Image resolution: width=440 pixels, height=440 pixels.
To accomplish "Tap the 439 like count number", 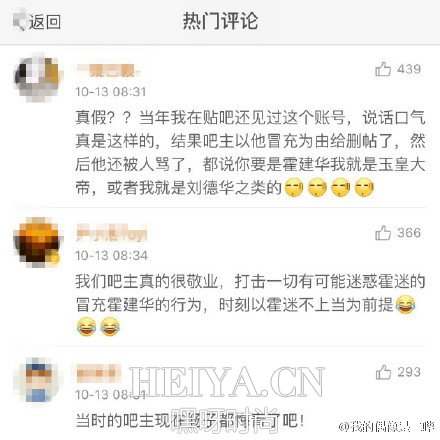I will click(409, 69).
